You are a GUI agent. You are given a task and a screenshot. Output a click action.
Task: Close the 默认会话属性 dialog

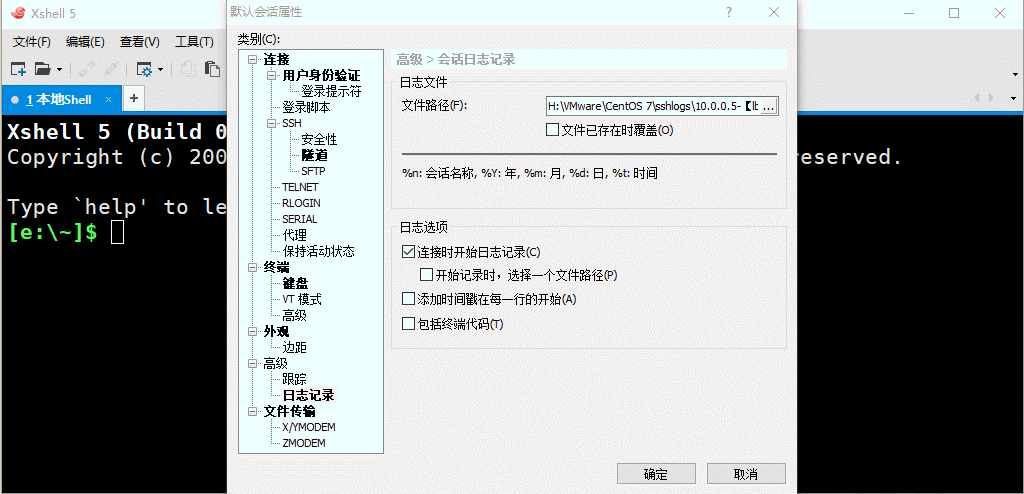pos(774,12)
